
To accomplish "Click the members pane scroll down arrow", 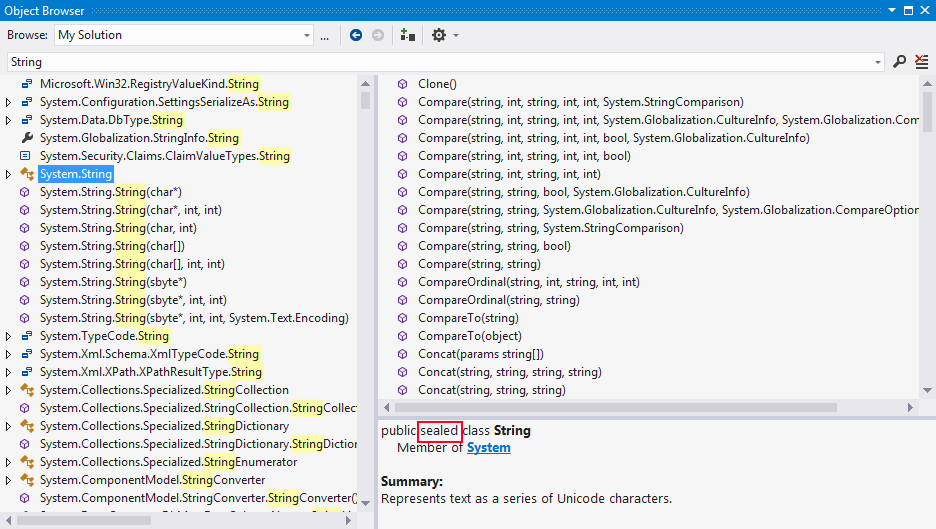I will pos(927,390).
